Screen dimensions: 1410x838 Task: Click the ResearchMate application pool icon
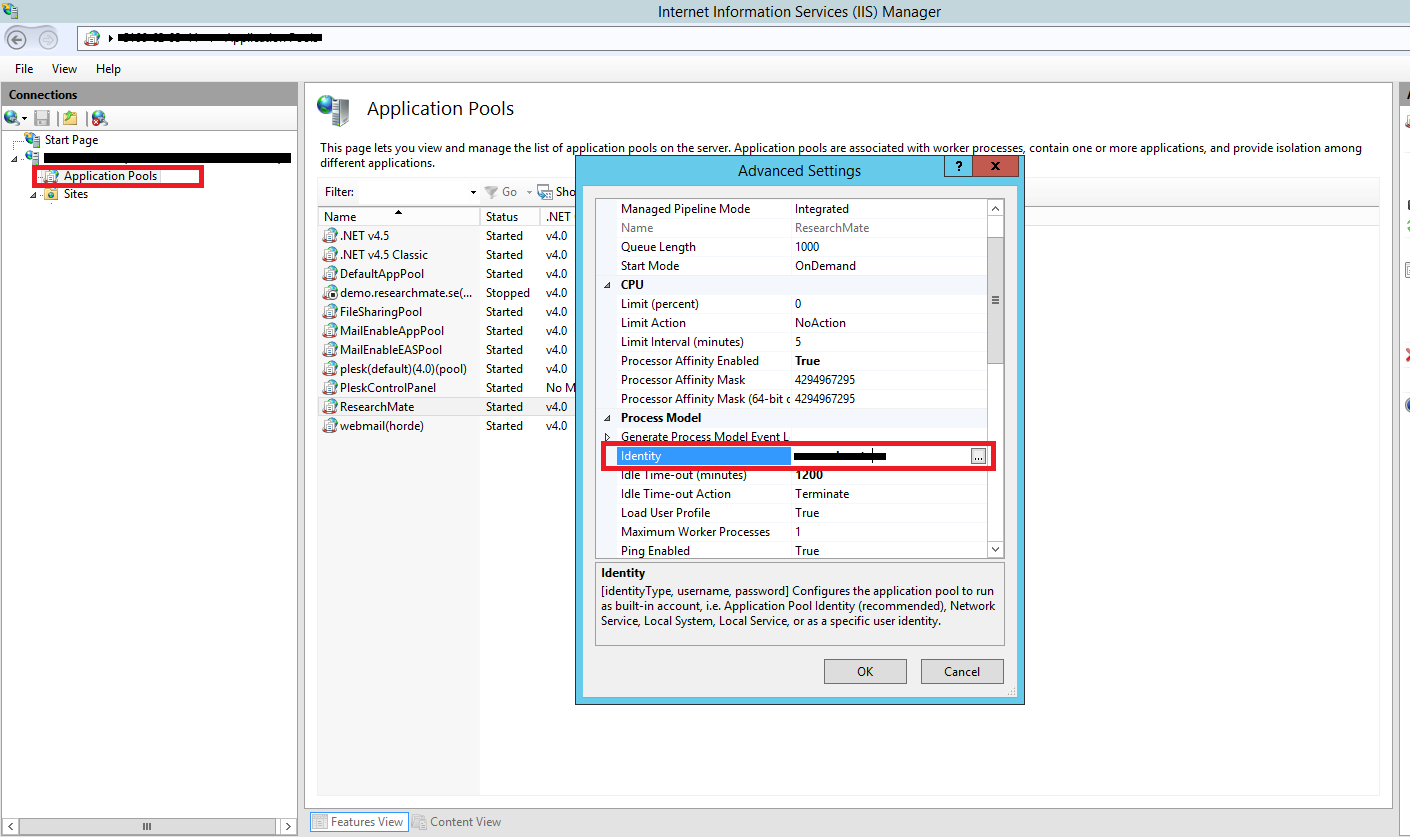pos(330,407)
